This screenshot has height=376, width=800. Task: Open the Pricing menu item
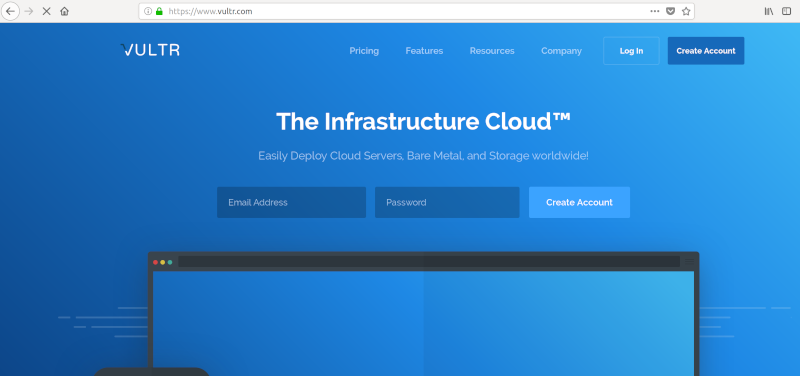[364, 51]
